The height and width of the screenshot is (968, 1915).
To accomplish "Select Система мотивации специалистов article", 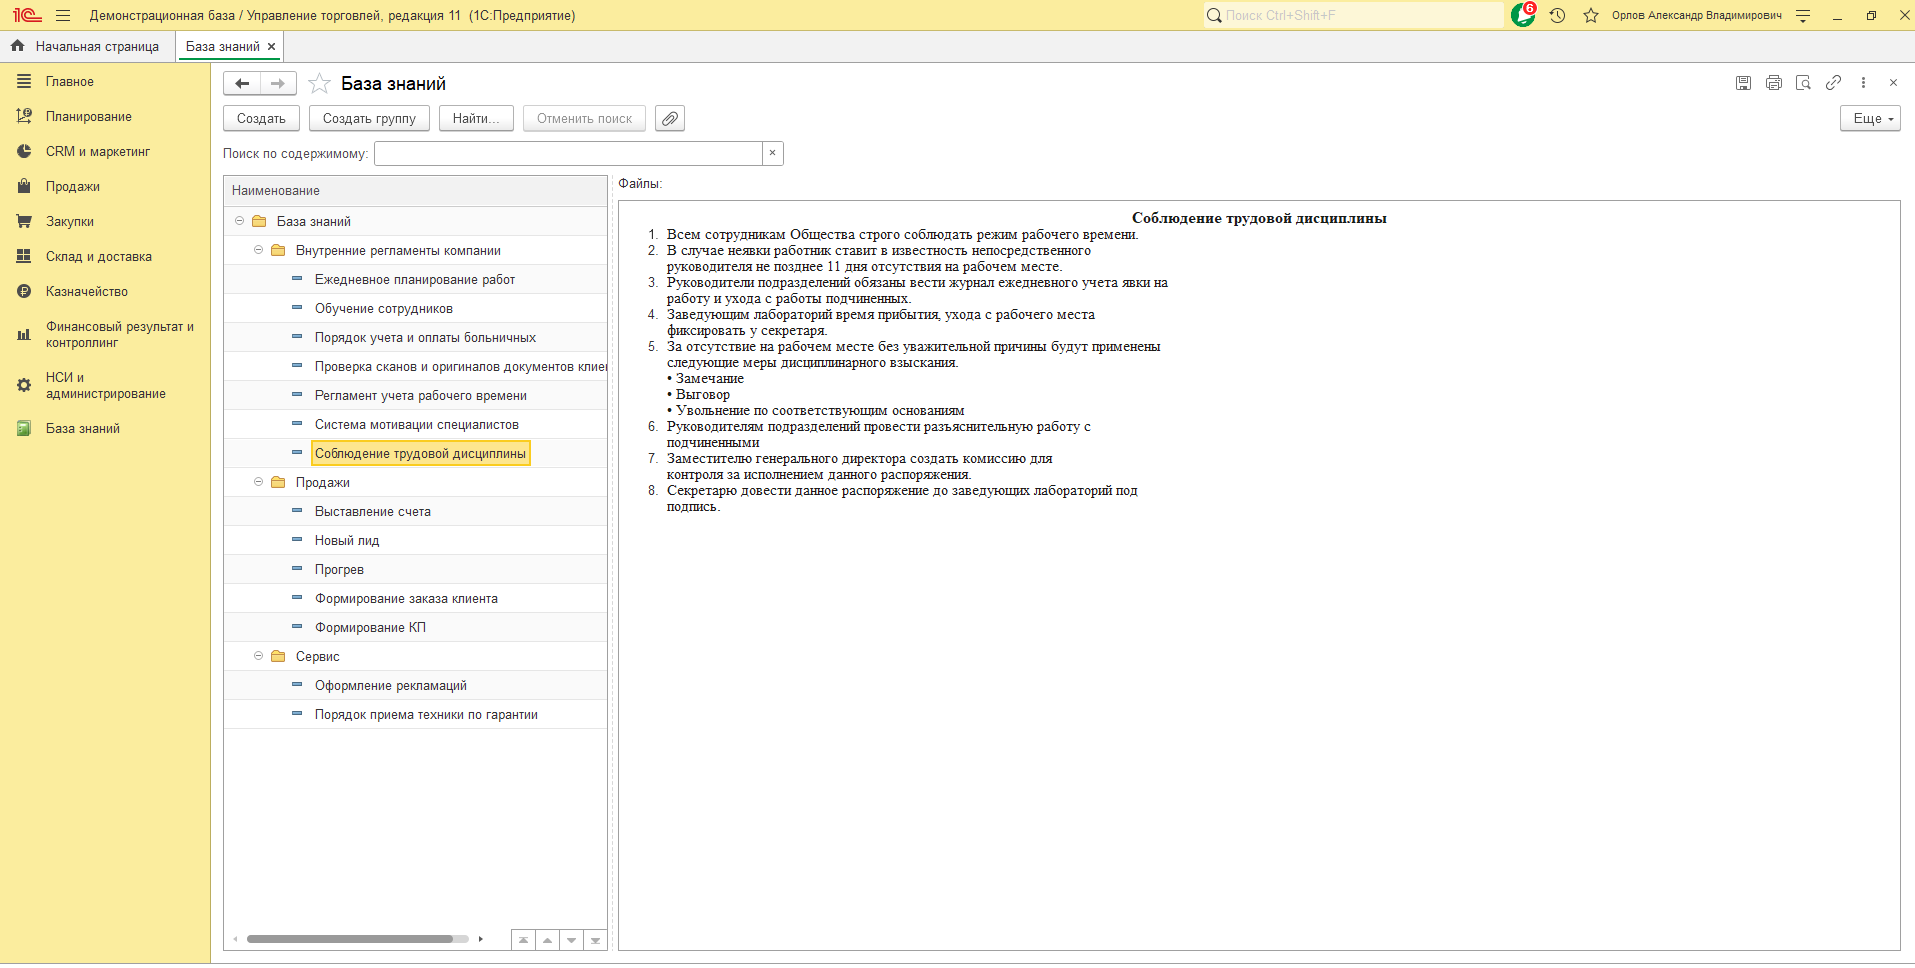I will (415, 425).
